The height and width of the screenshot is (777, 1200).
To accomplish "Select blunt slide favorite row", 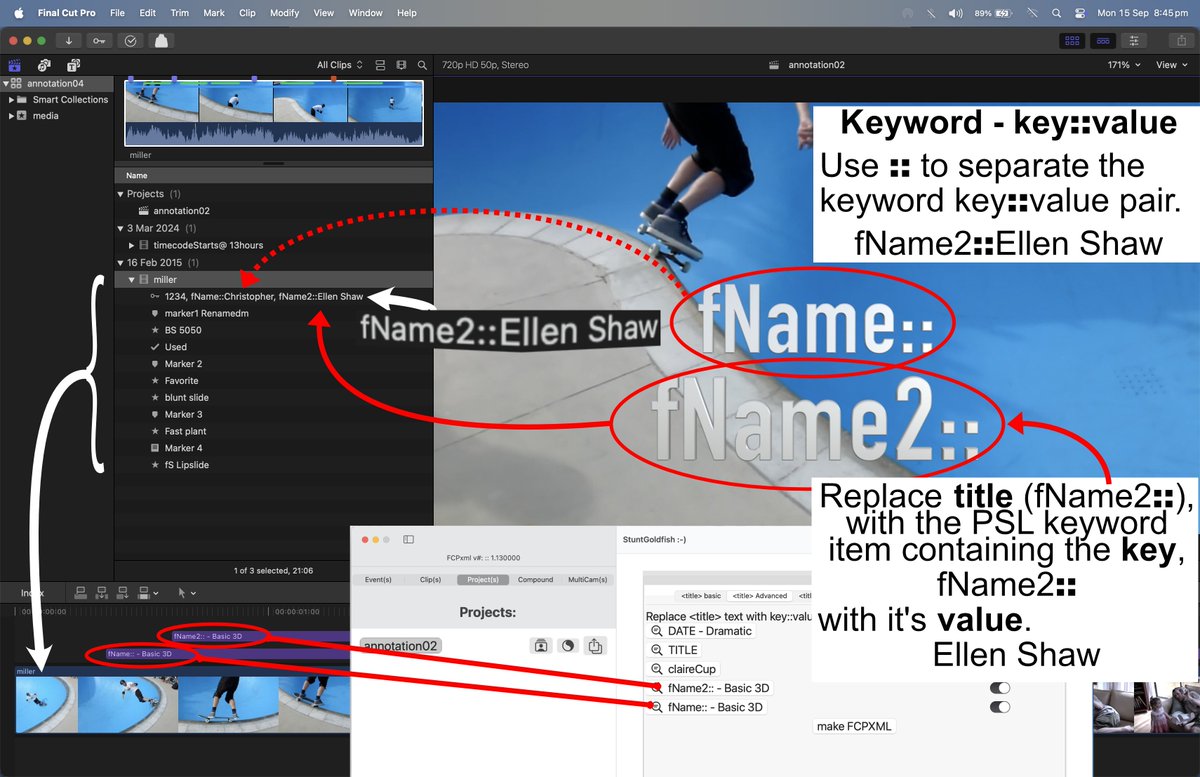I will tap(274, 398).
